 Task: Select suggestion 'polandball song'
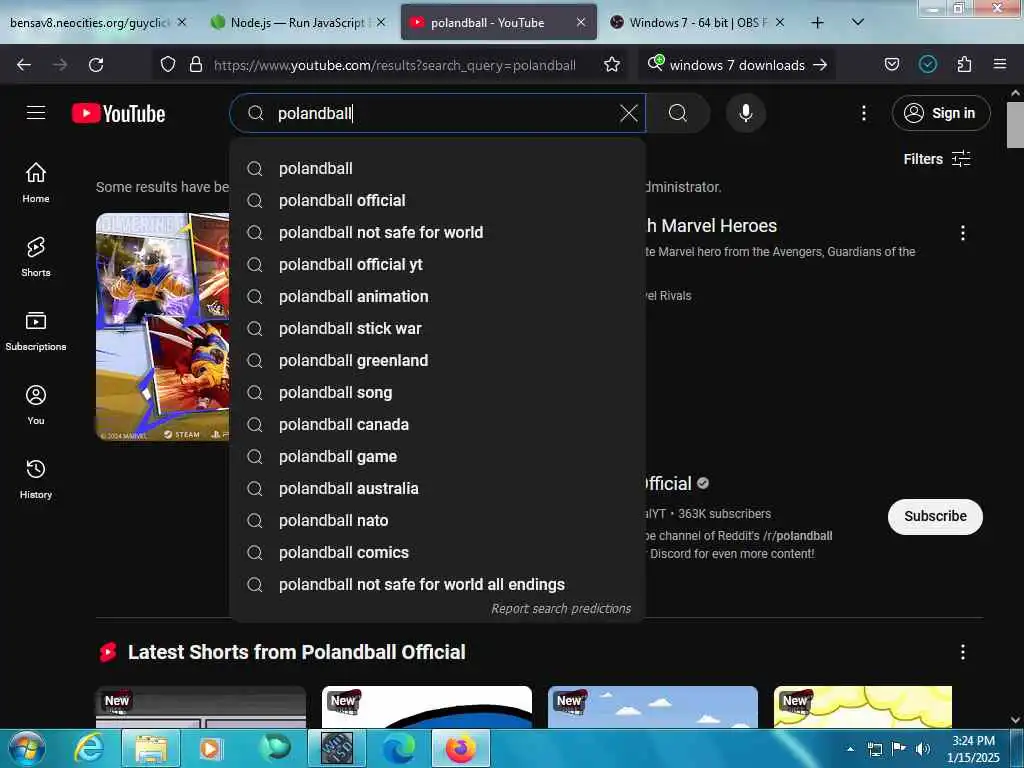click(x=438, y=392)
